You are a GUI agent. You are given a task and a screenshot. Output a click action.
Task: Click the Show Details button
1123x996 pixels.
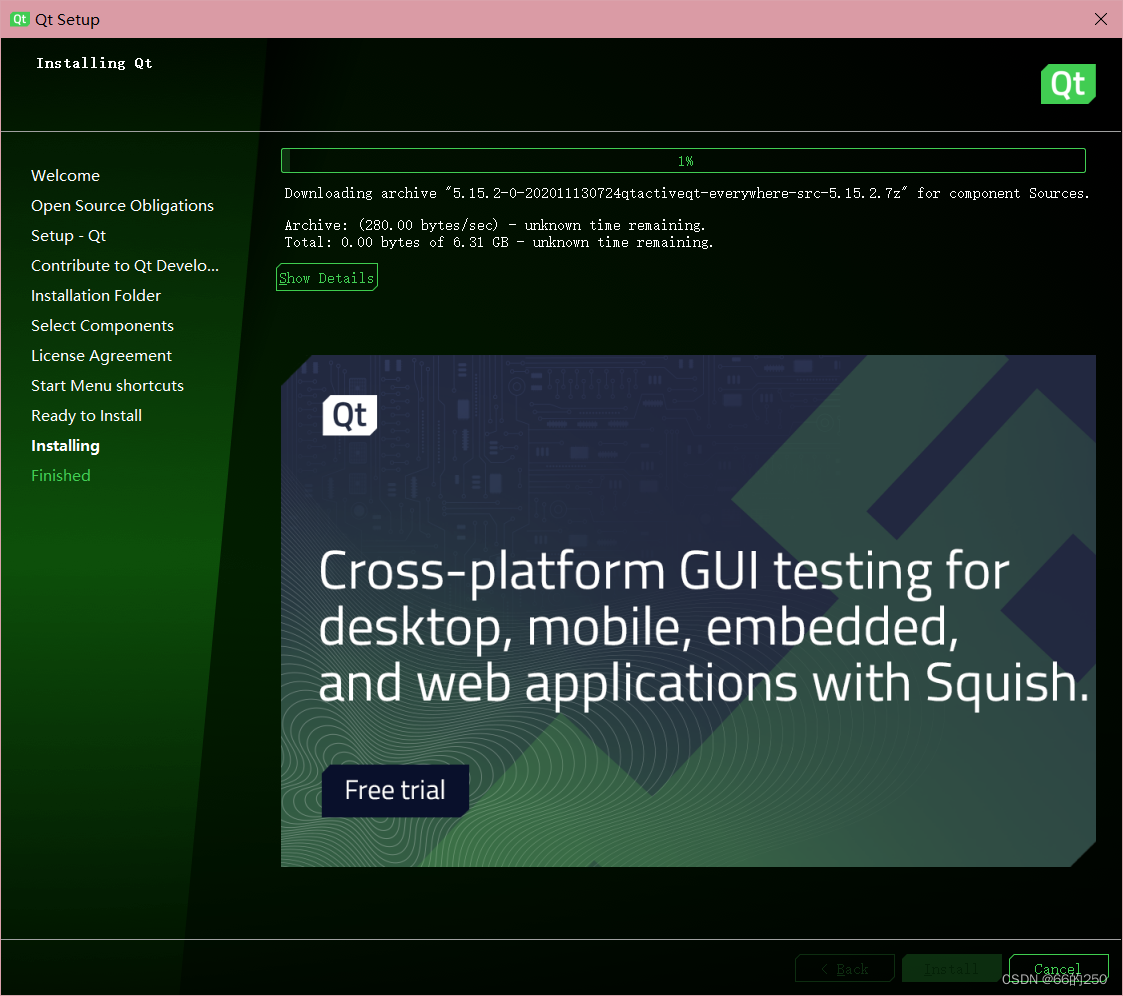tap(327, 278)
